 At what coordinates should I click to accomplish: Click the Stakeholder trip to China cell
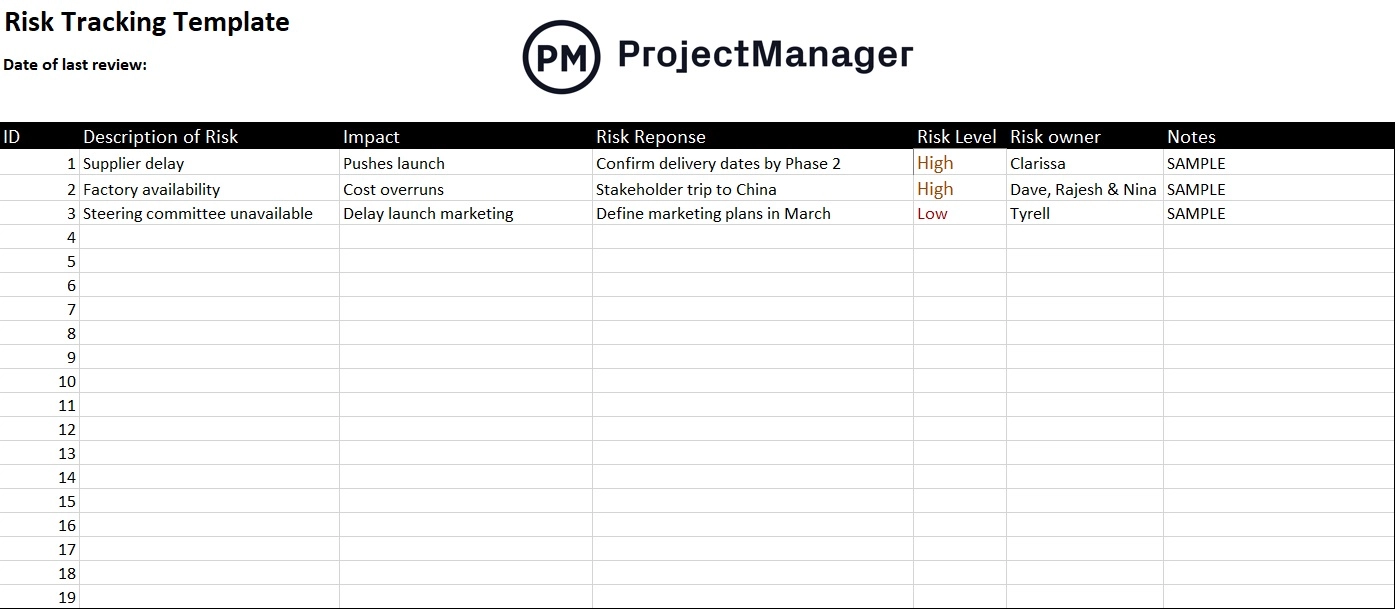pyautogui.click(x=686, y=189)
